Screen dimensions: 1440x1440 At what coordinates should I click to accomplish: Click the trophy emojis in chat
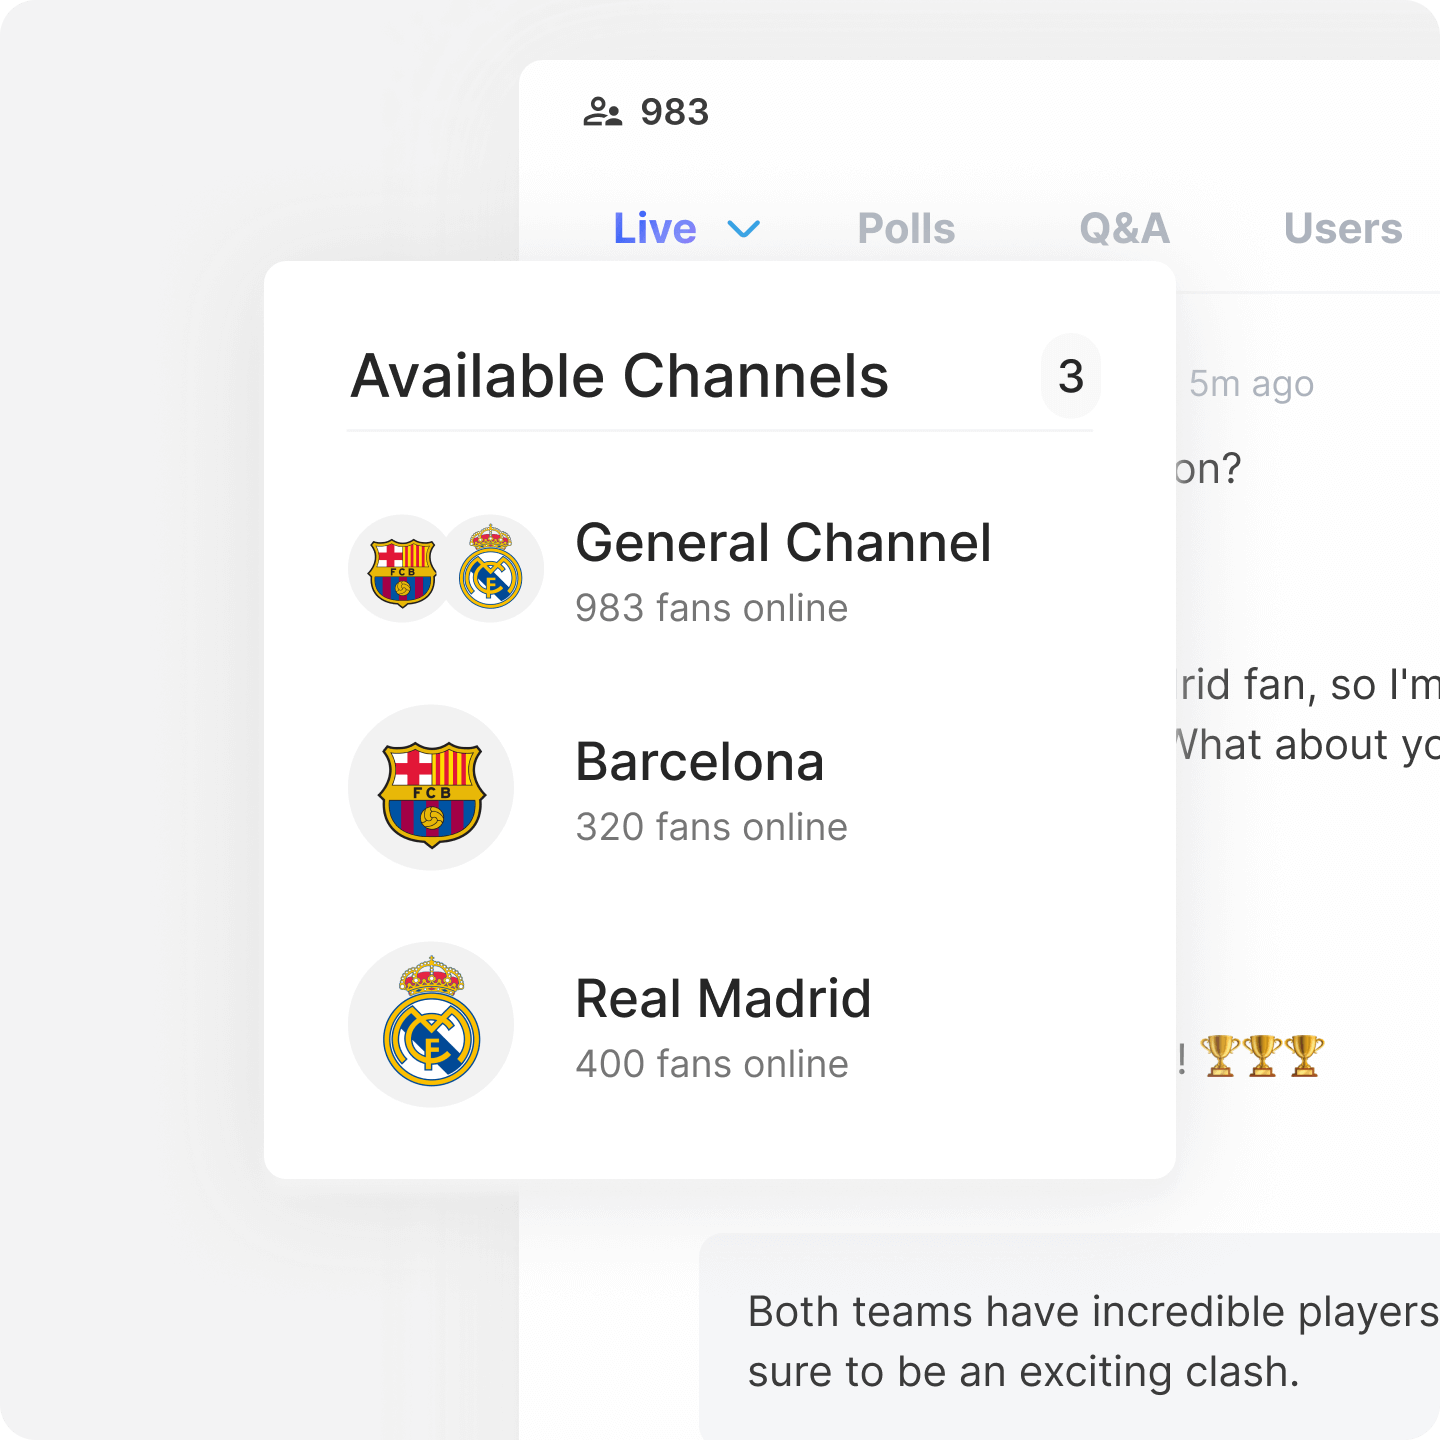click(x=1262, y=1056)
